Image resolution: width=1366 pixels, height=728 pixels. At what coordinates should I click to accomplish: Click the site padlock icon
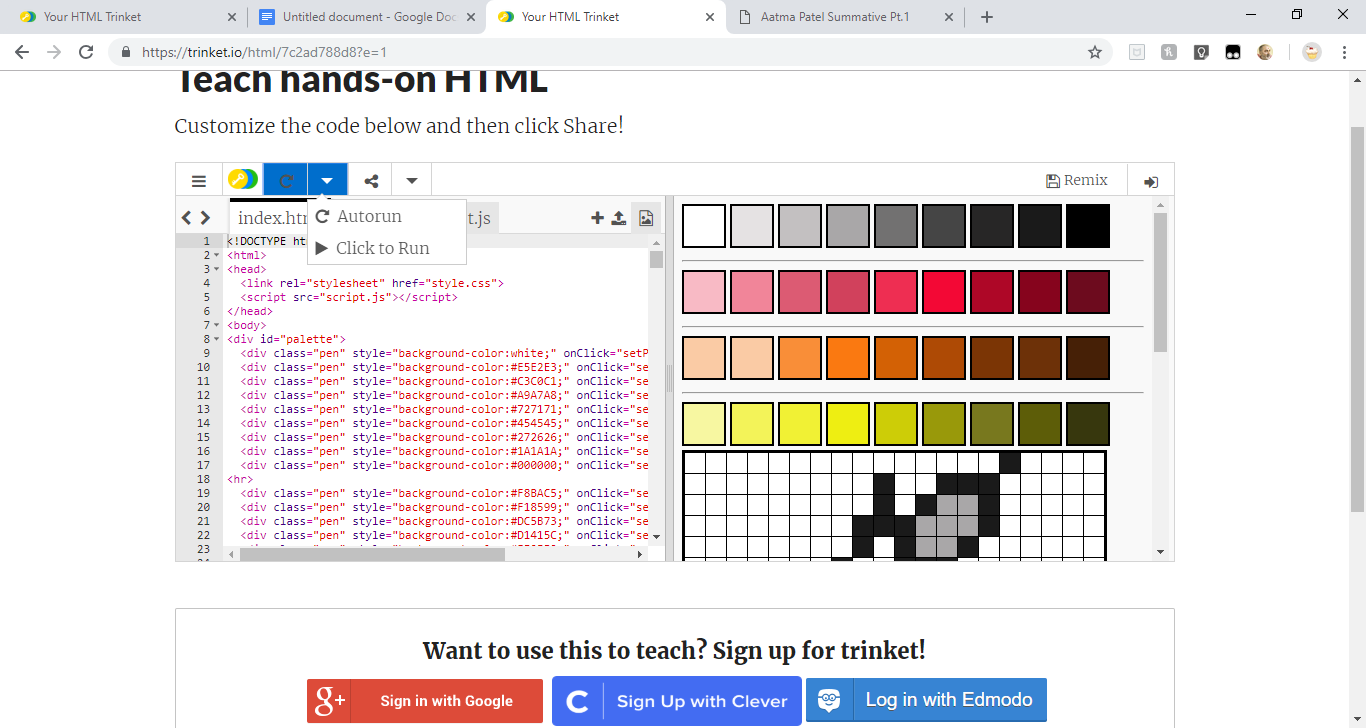pyautogui.click(x=126, y=52)
